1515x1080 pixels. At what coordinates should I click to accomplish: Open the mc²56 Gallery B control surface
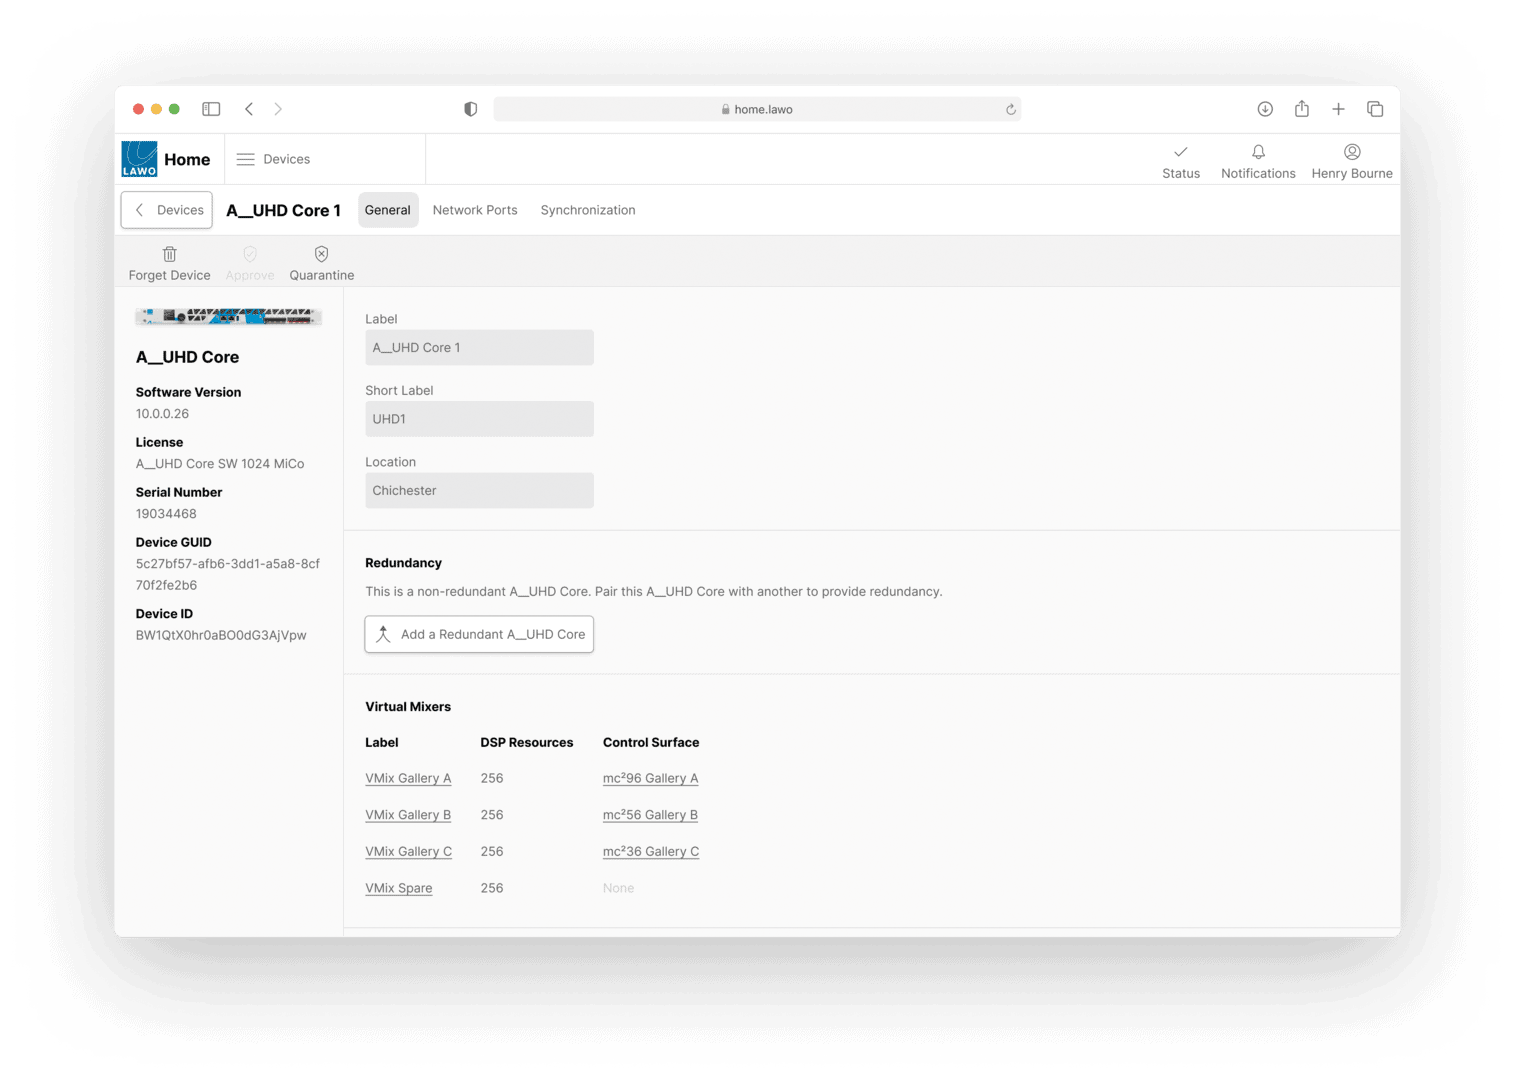(x=651, y=815)
